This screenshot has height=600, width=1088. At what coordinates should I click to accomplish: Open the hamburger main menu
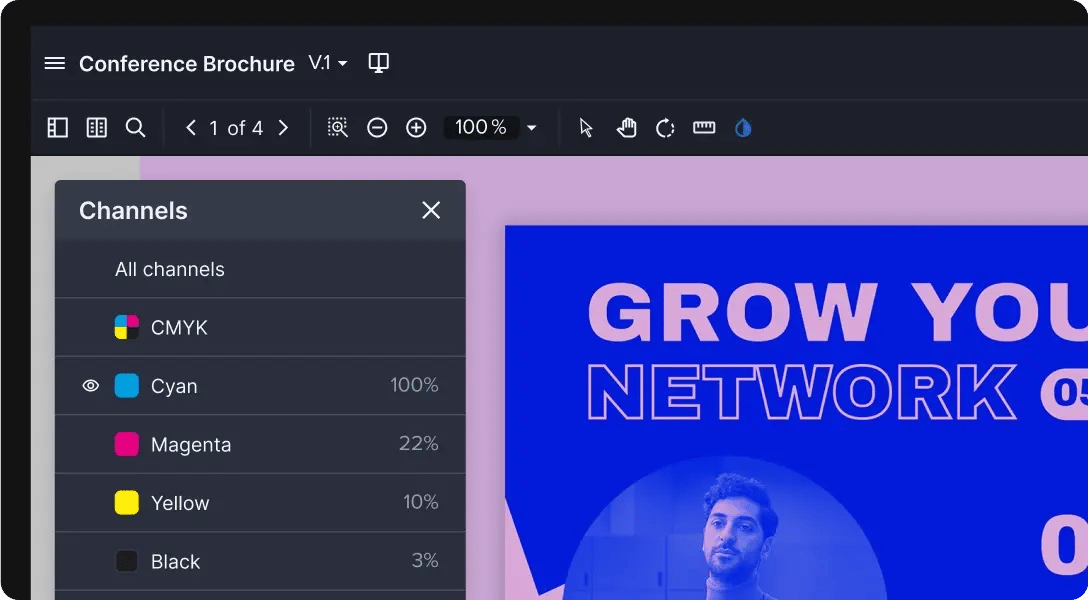55,64
